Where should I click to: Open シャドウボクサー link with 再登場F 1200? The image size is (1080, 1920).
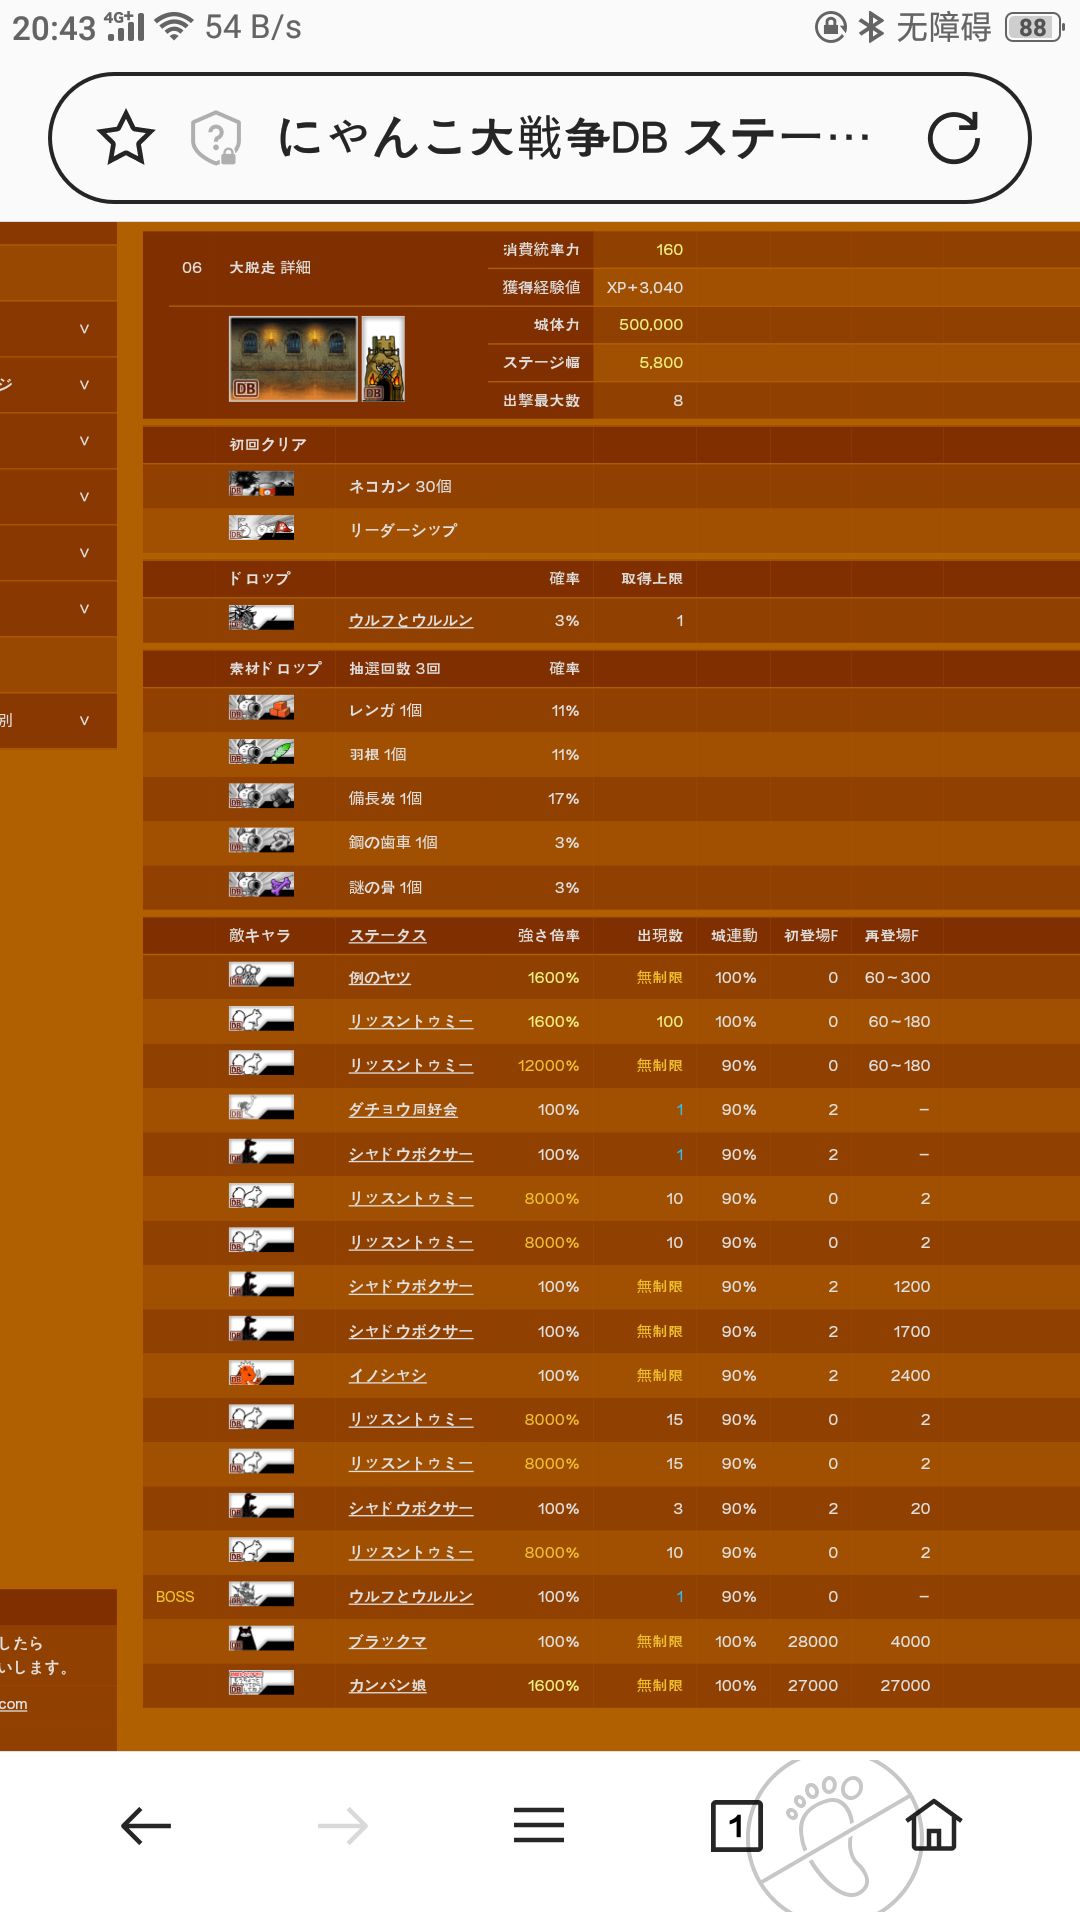(411, 1287)
